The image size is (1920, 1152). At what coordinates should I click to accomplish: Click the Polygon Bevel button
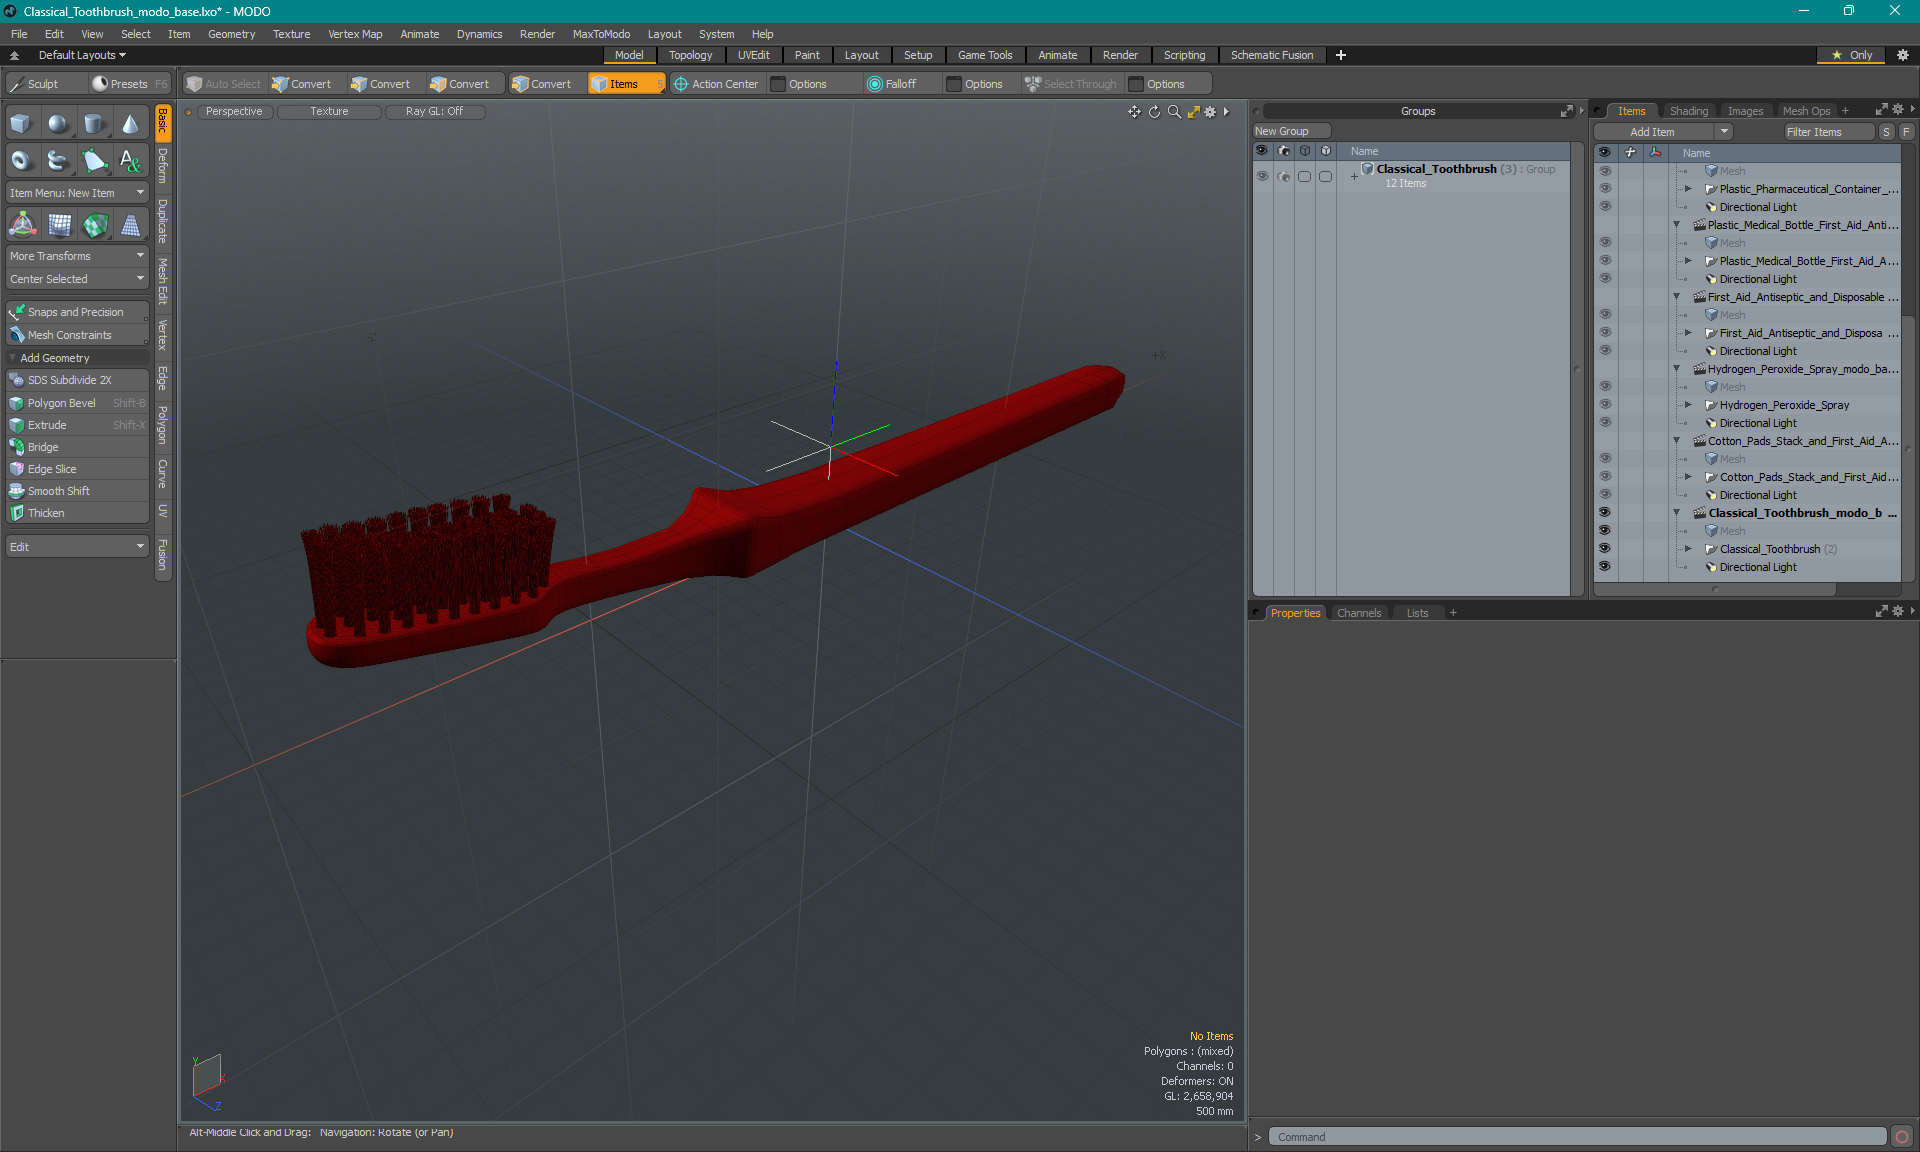tap(62, 403)
